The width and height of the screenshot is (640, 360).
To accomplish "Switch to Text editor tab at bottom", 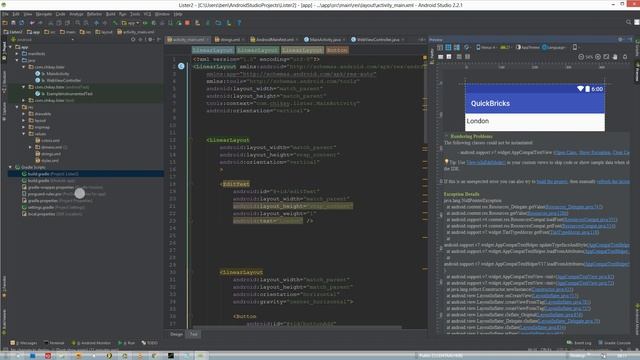I will (193, 334).
